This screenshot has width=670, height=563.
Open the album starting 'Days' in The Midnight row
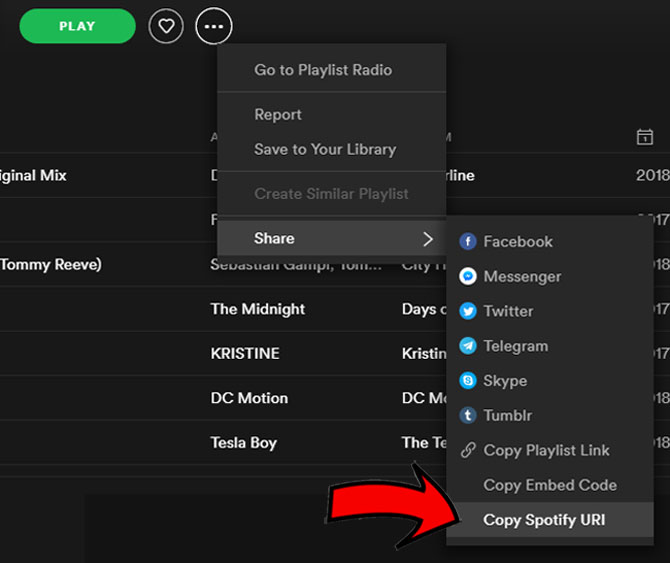pos(424,309)
